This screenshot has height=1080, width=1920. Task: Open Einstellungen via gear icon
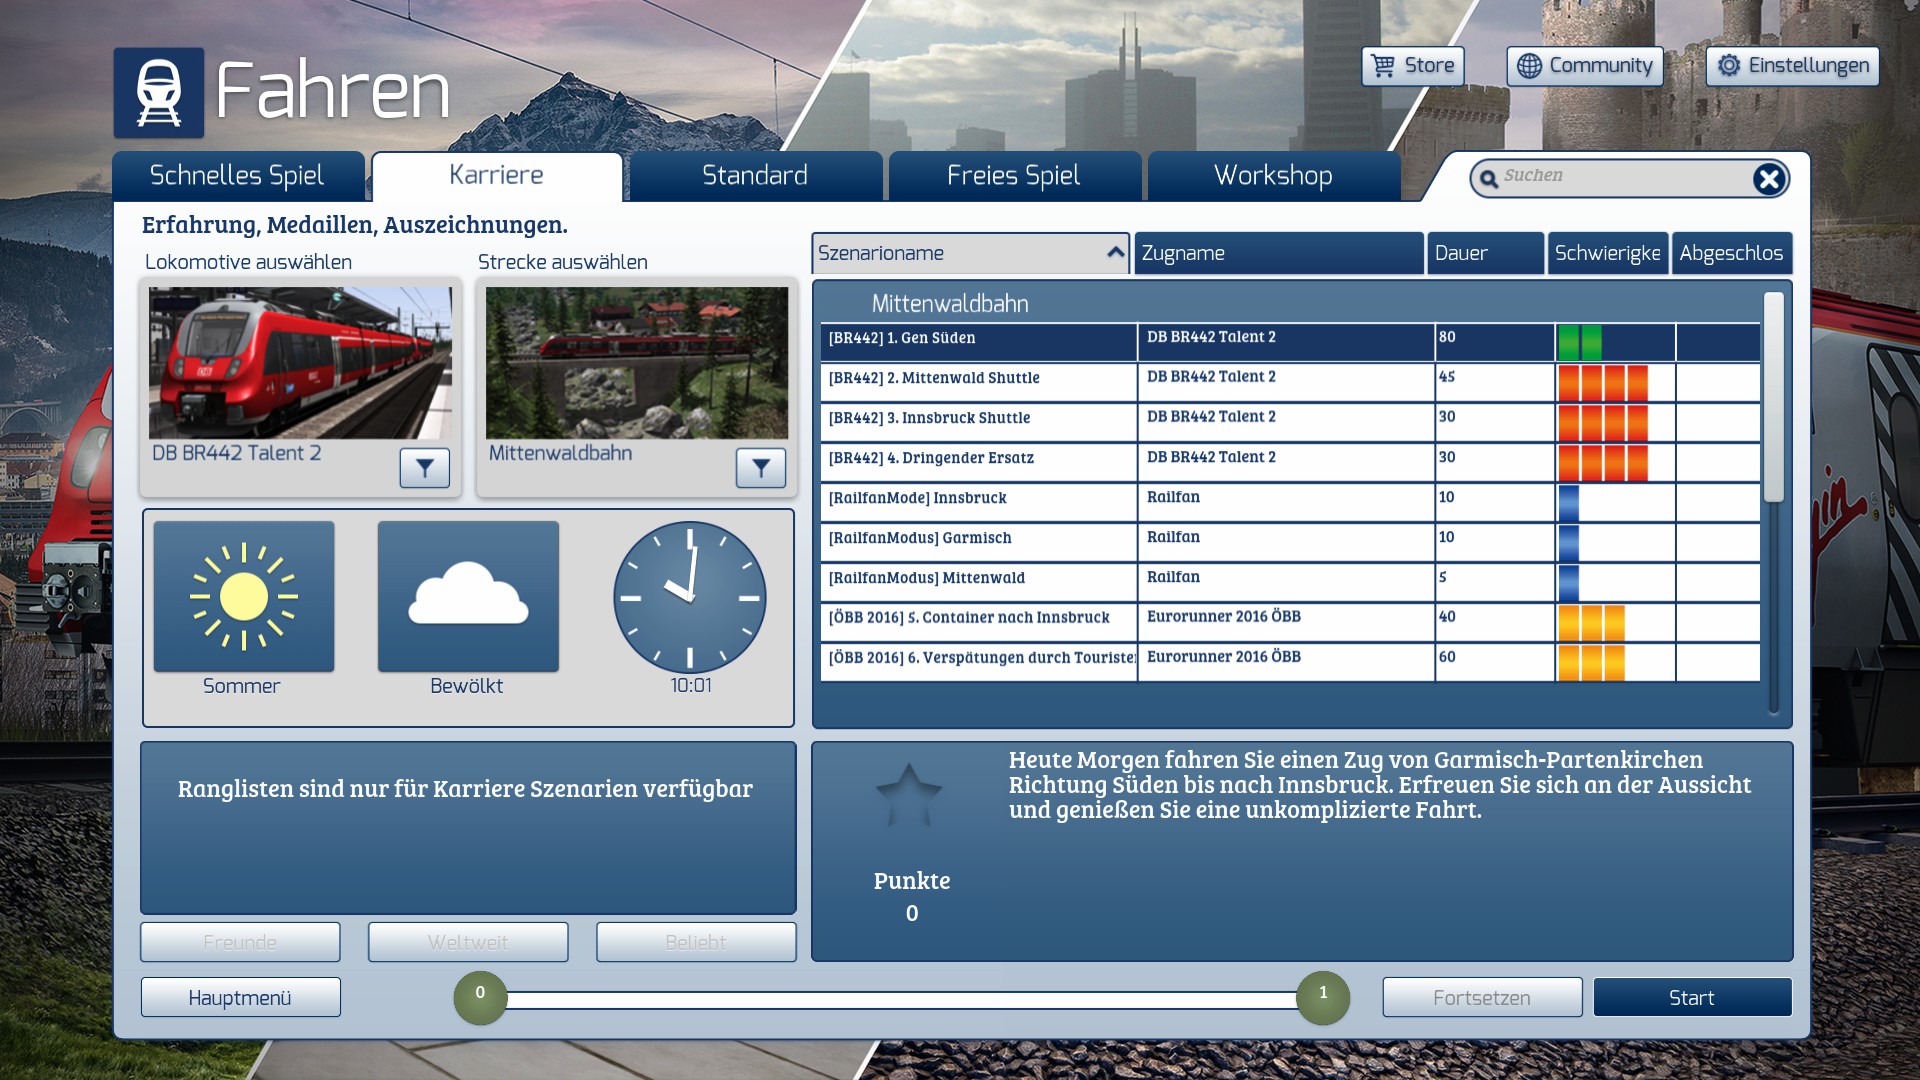(1728, 66)
